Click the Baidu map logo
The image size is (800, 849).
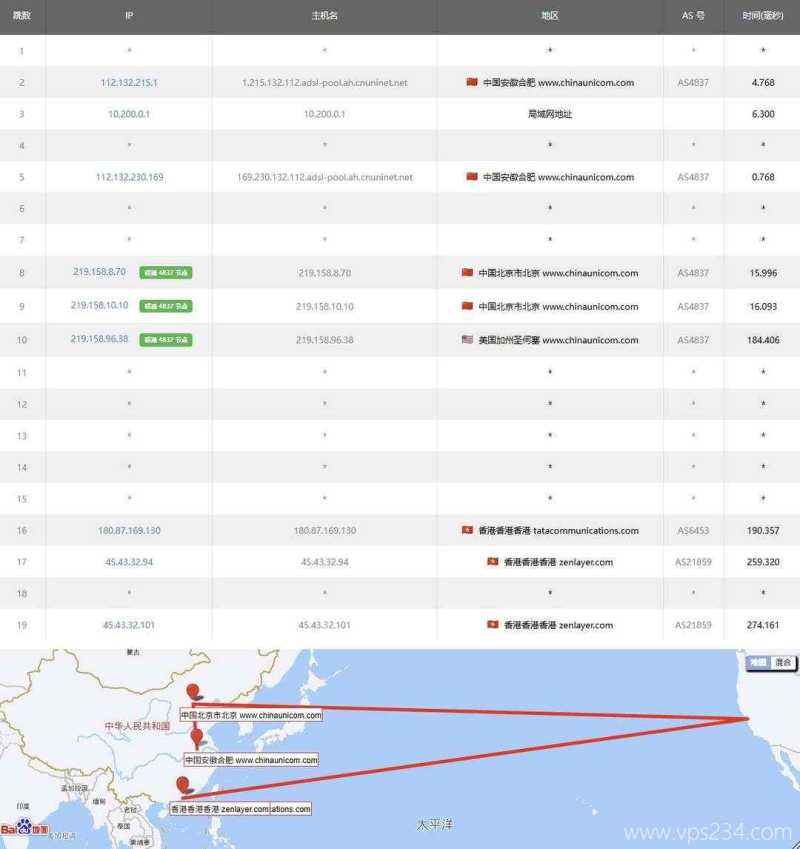tap(24, 828)
